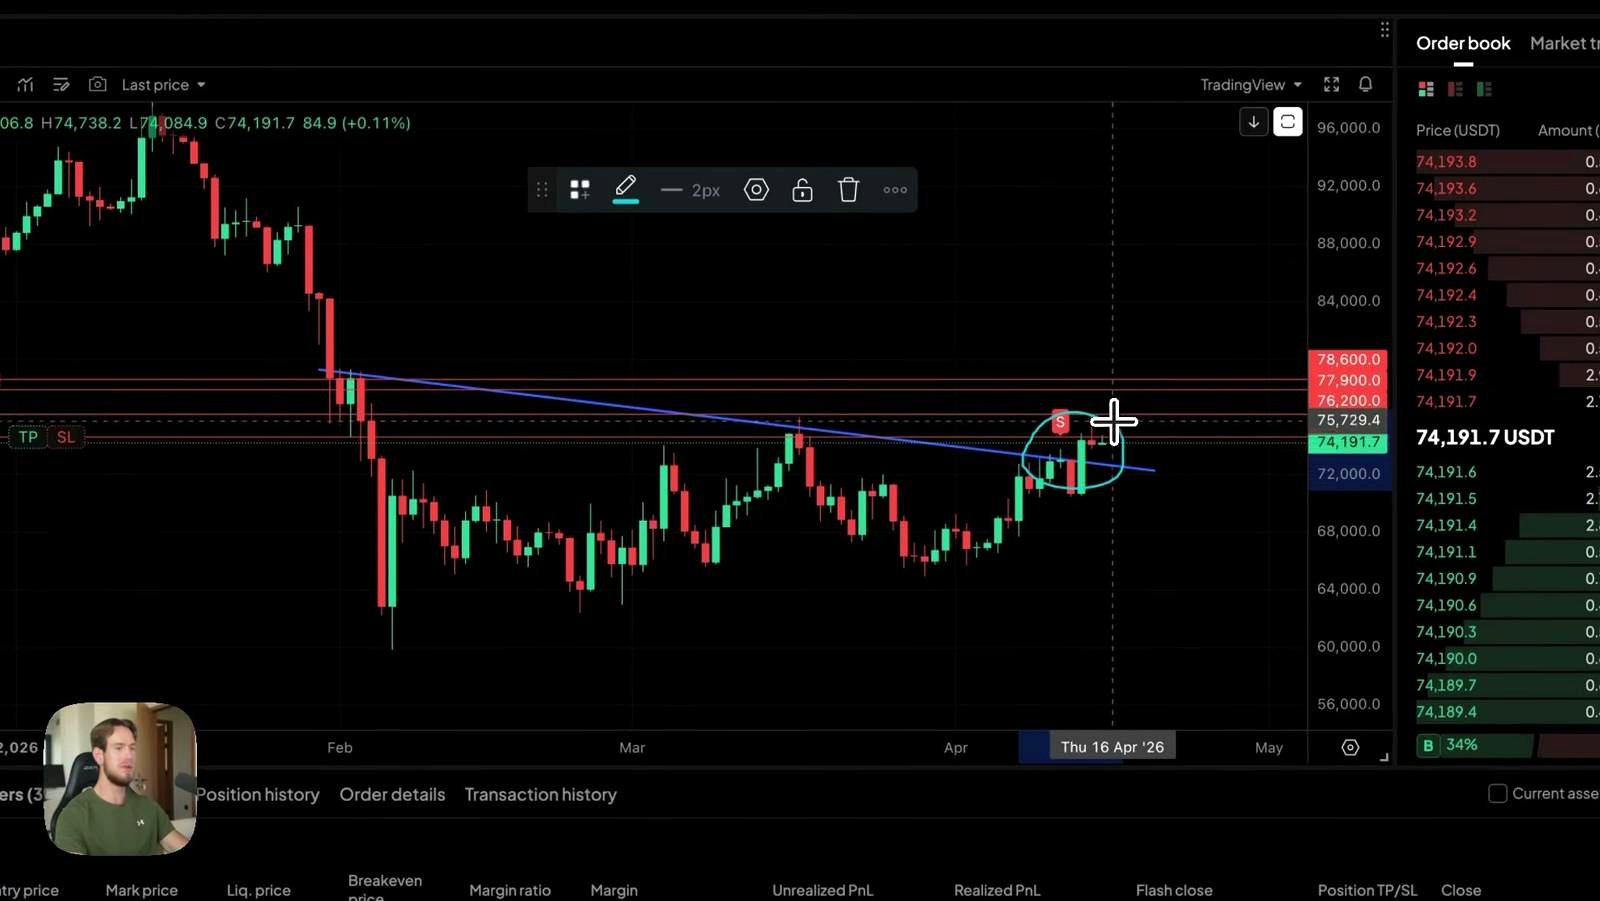
Task: Enable the Current asset checkbox
Action: (1497, 793)
